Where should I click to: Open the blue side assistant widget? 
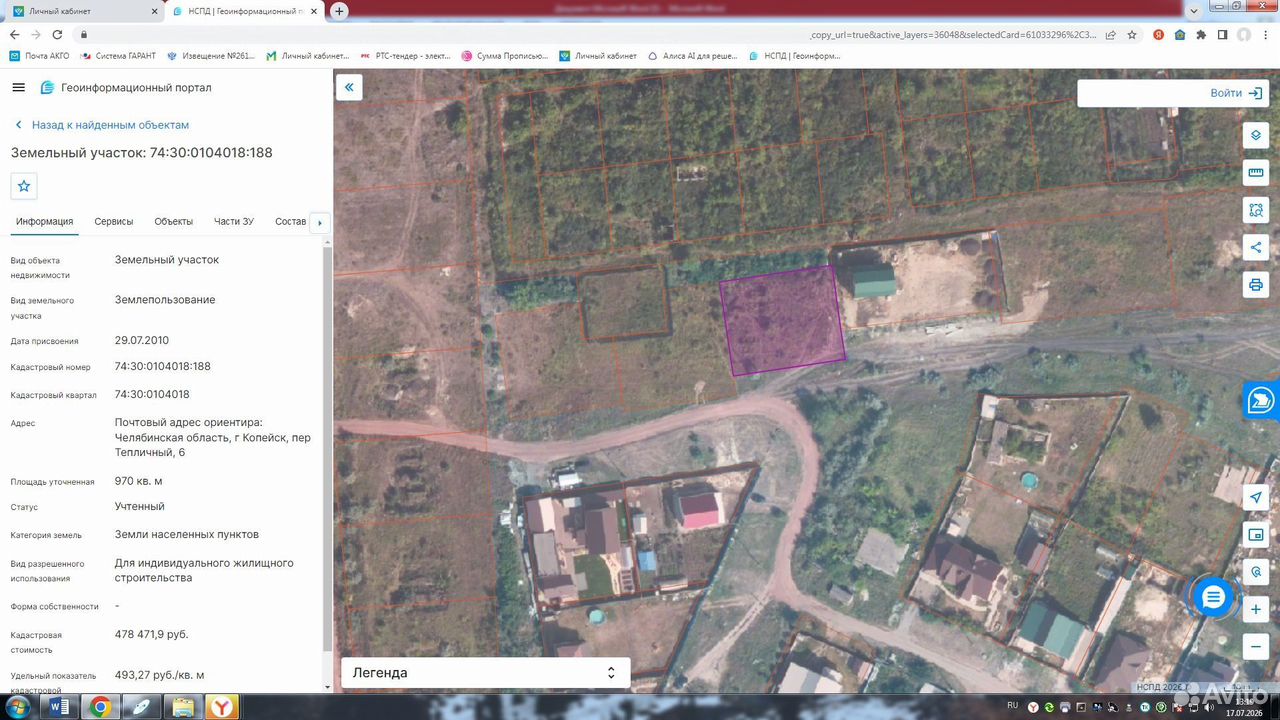point(1261,400)
